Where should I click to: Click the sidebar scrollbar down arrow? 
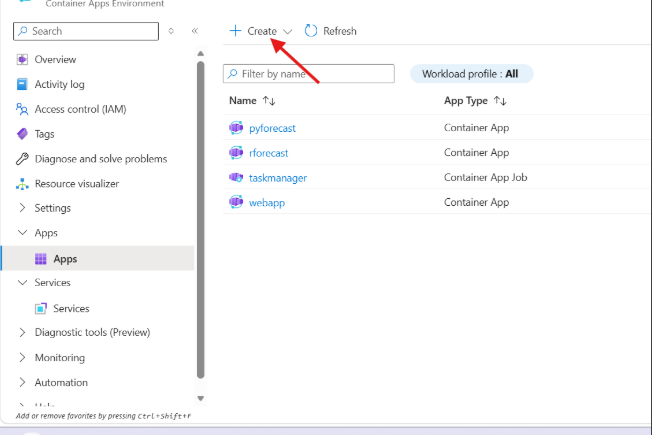200,398
